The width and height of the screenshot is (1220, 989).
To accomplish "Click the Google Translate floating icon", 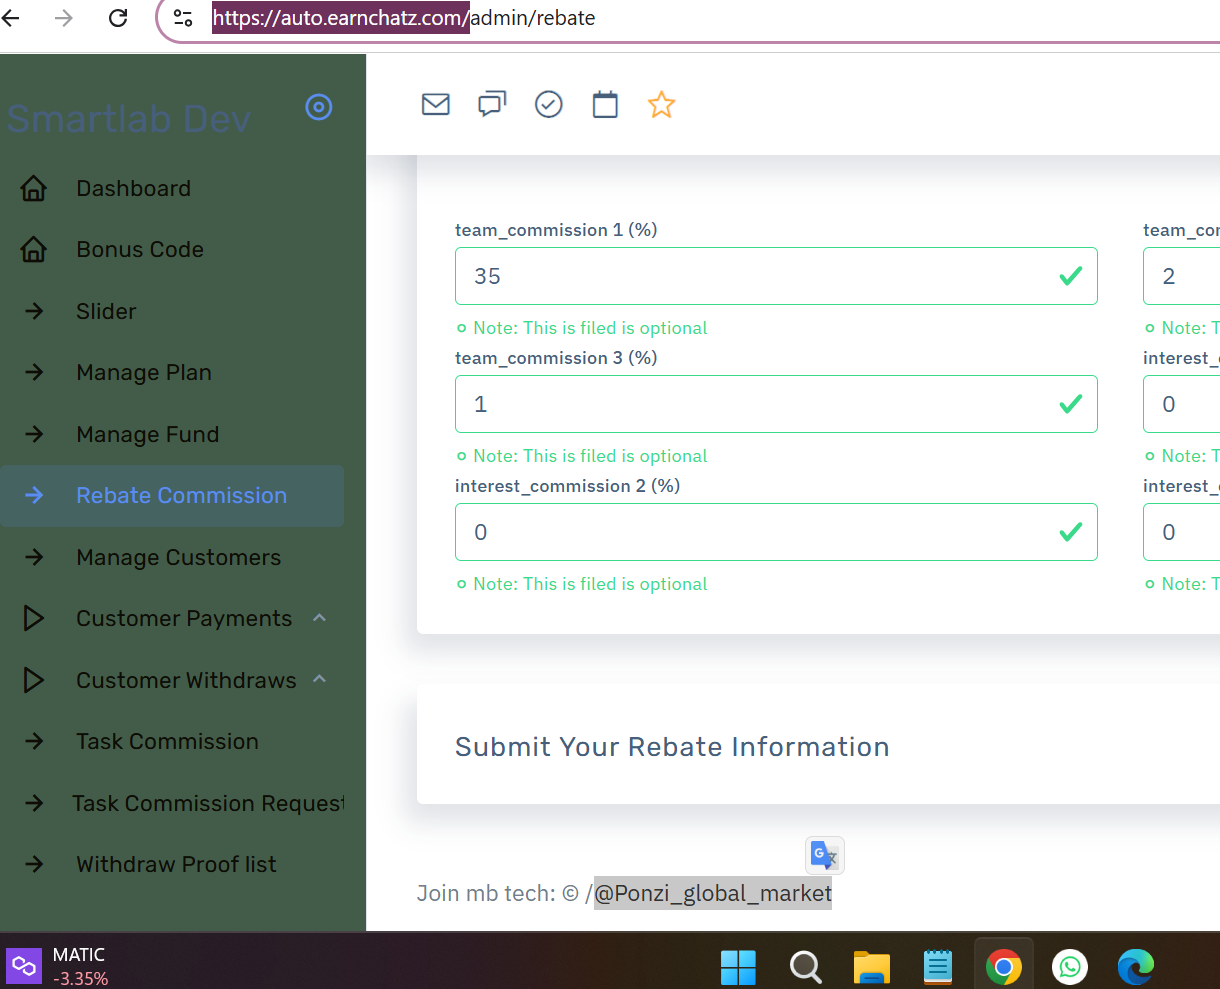I will coord(825,855).
